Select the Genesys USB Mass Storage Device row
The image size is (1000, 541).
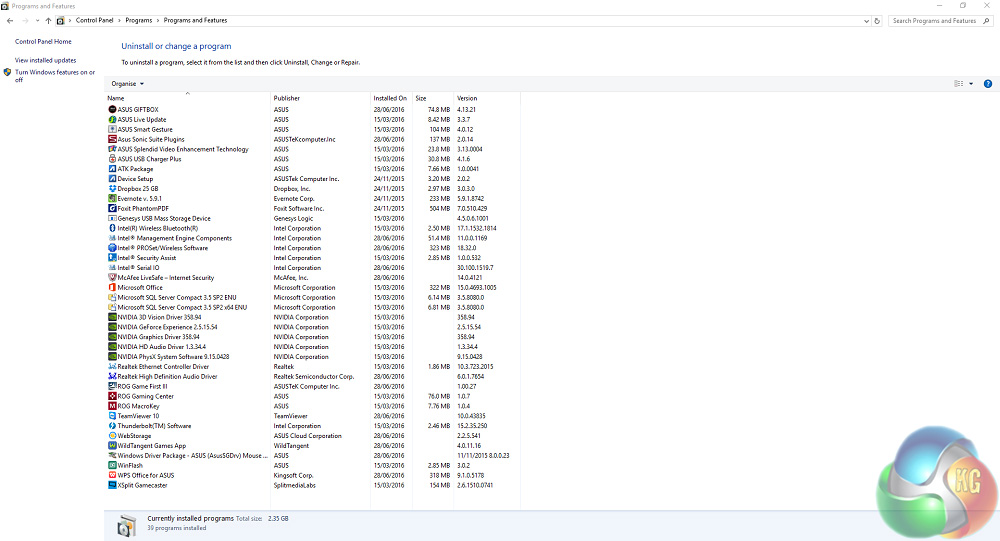[312, 218]
